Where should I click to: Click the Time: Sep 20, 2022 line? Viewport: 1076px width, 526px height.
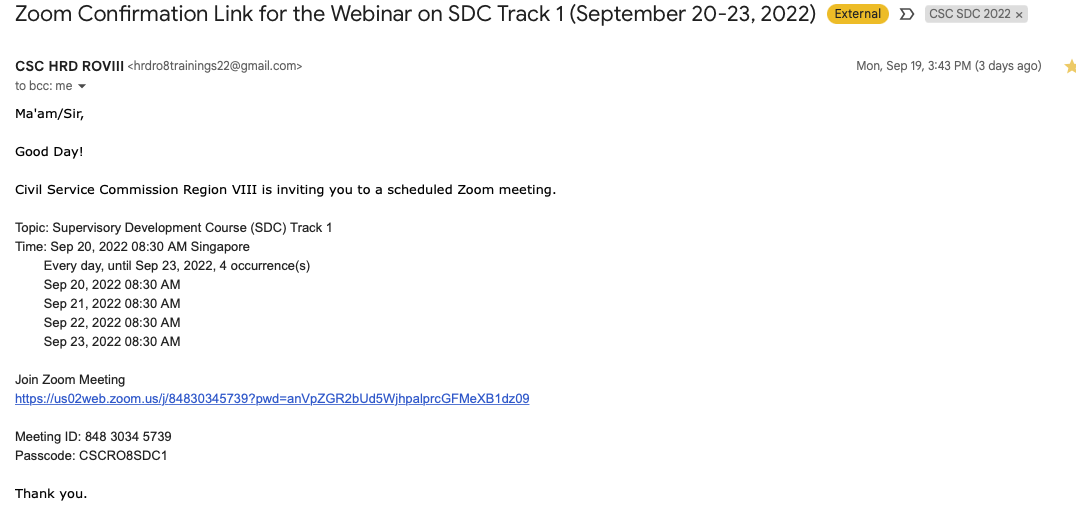[132, 247]
